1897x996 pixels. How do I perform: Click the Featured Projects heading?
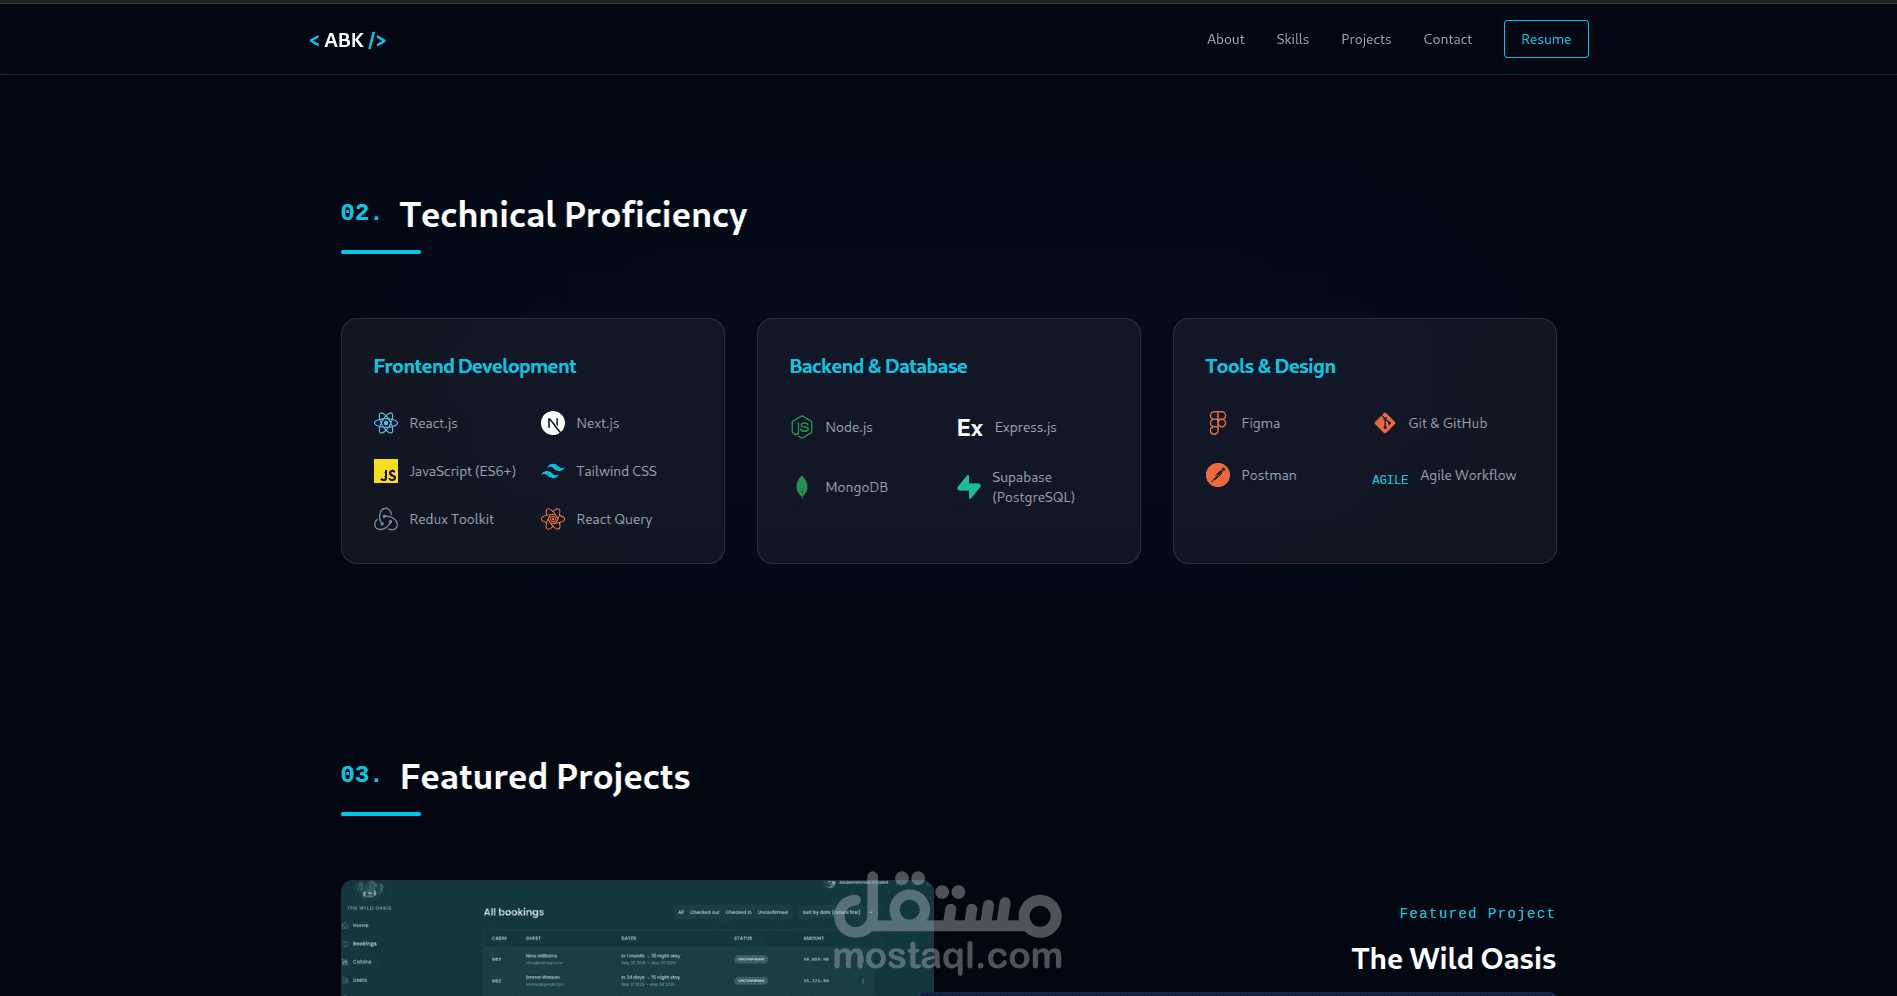(545, 777)
